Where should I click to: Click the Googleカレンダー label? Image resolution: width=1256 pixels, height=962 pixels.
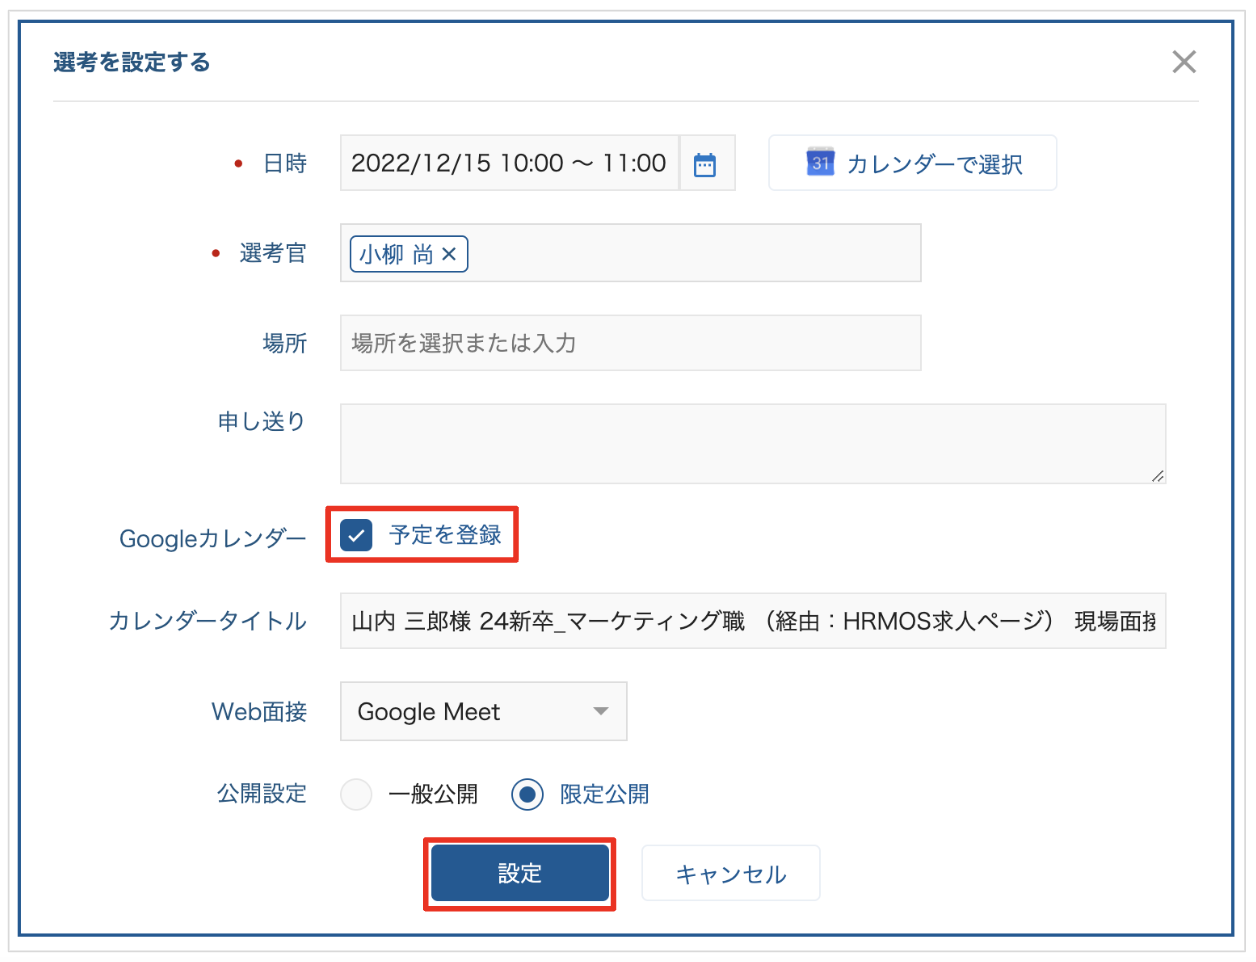[x=212, y=539]
